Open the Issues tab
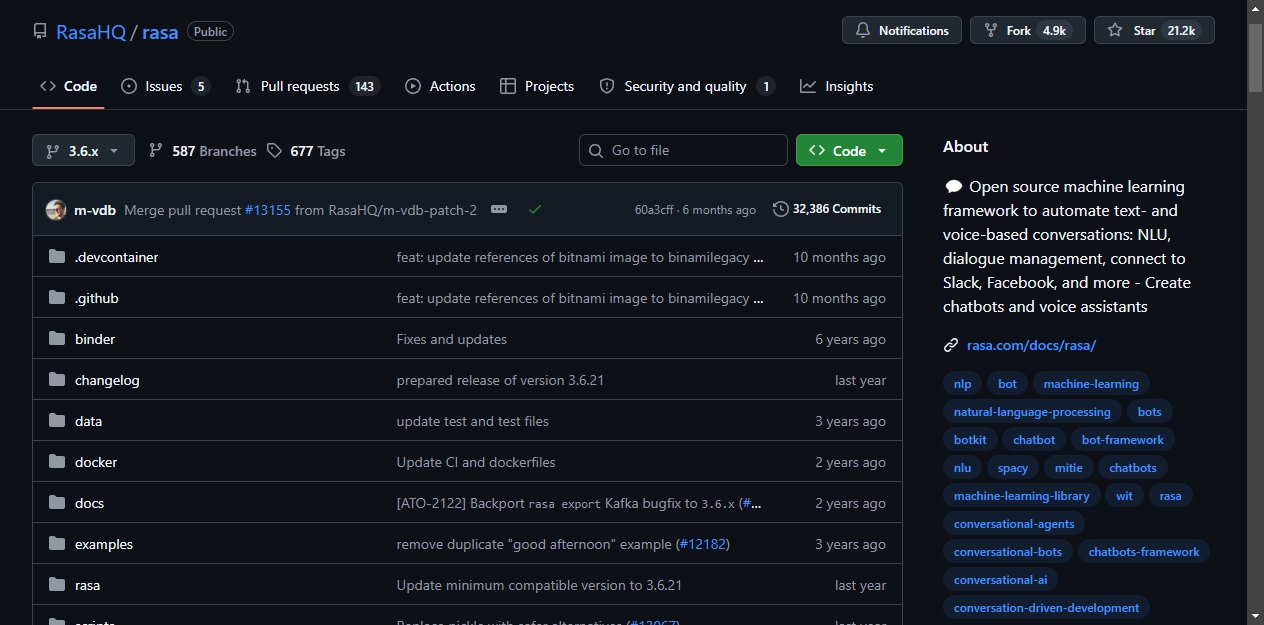This screenshot has height=625, width=1264. (165, 86)
